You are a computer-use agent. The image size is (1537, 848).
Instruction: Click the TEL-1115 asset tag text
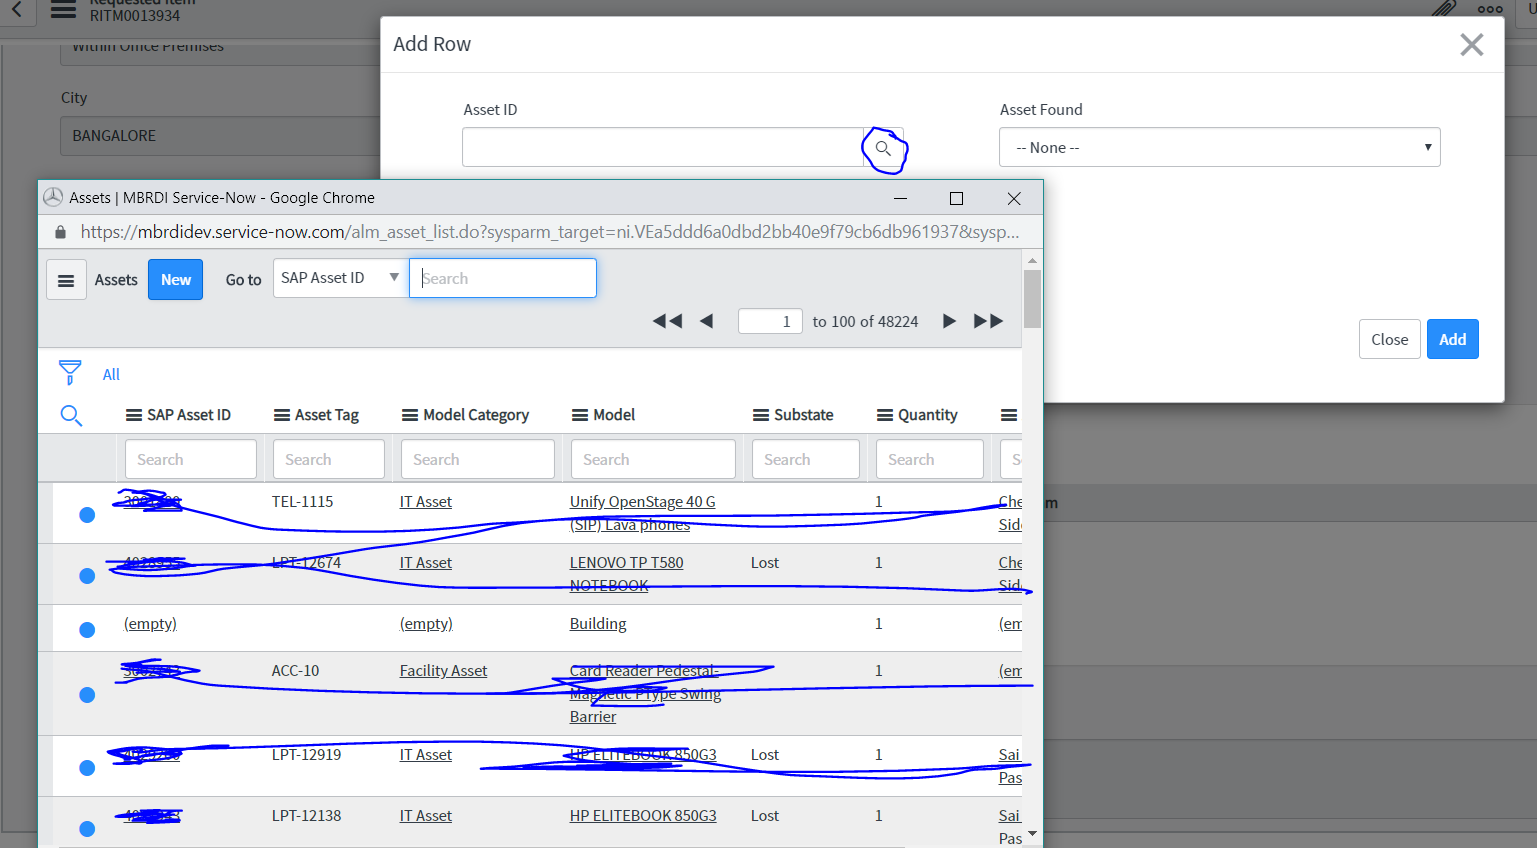pos(302,502)
